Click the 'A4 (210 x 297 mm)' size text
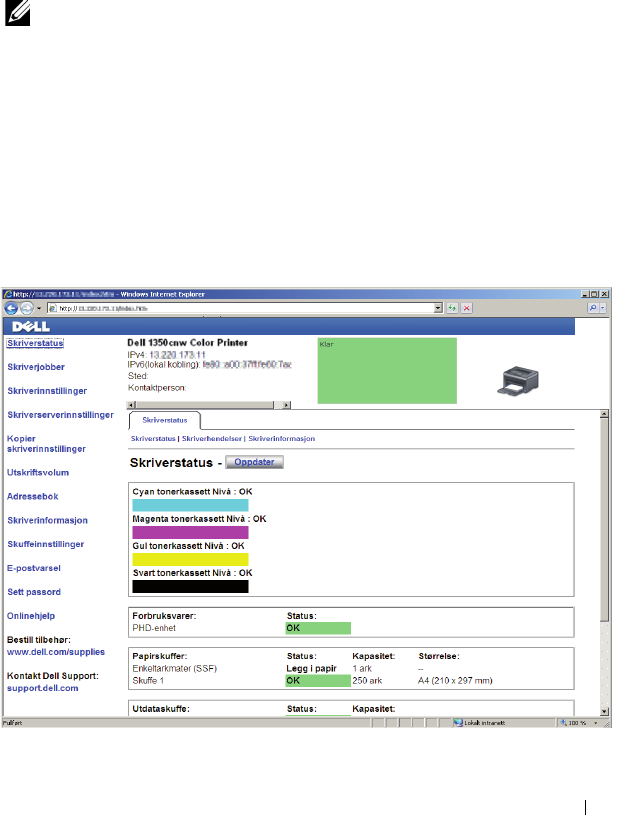This screenshot has width=642, height=815. point(455,680)
